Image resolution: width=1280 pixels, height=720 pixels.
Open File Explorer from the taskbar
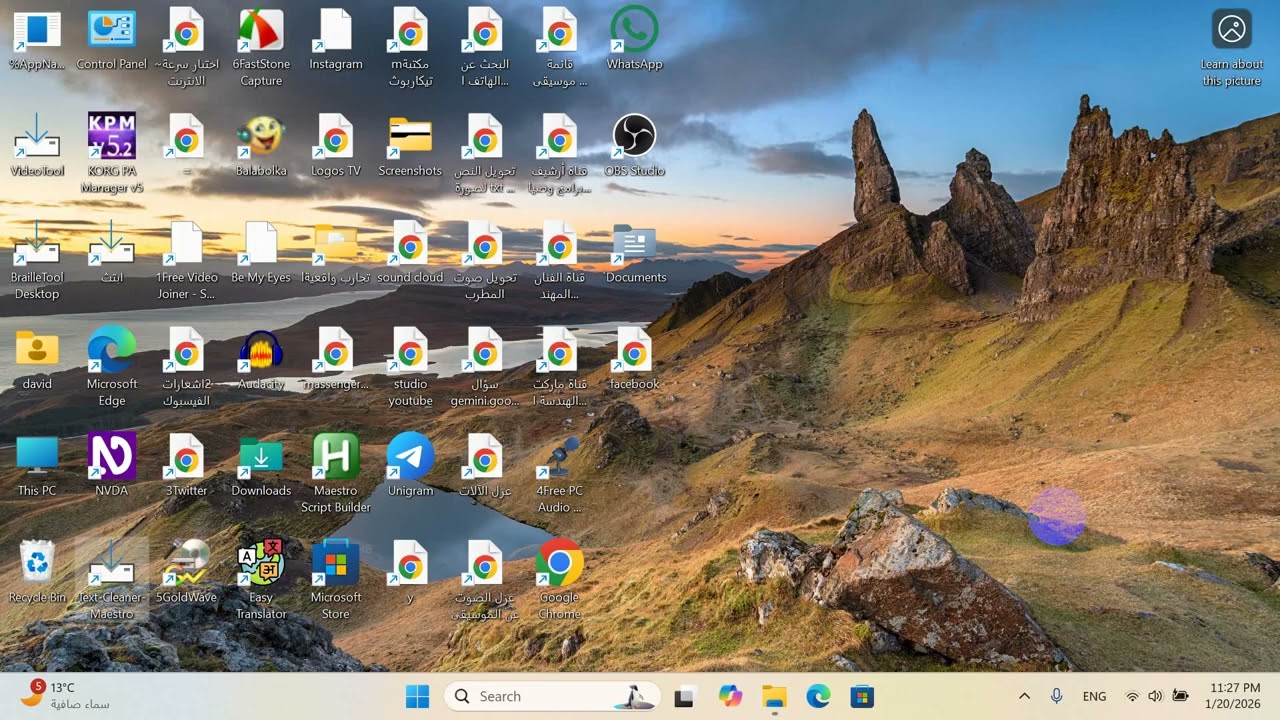[775, 696]
